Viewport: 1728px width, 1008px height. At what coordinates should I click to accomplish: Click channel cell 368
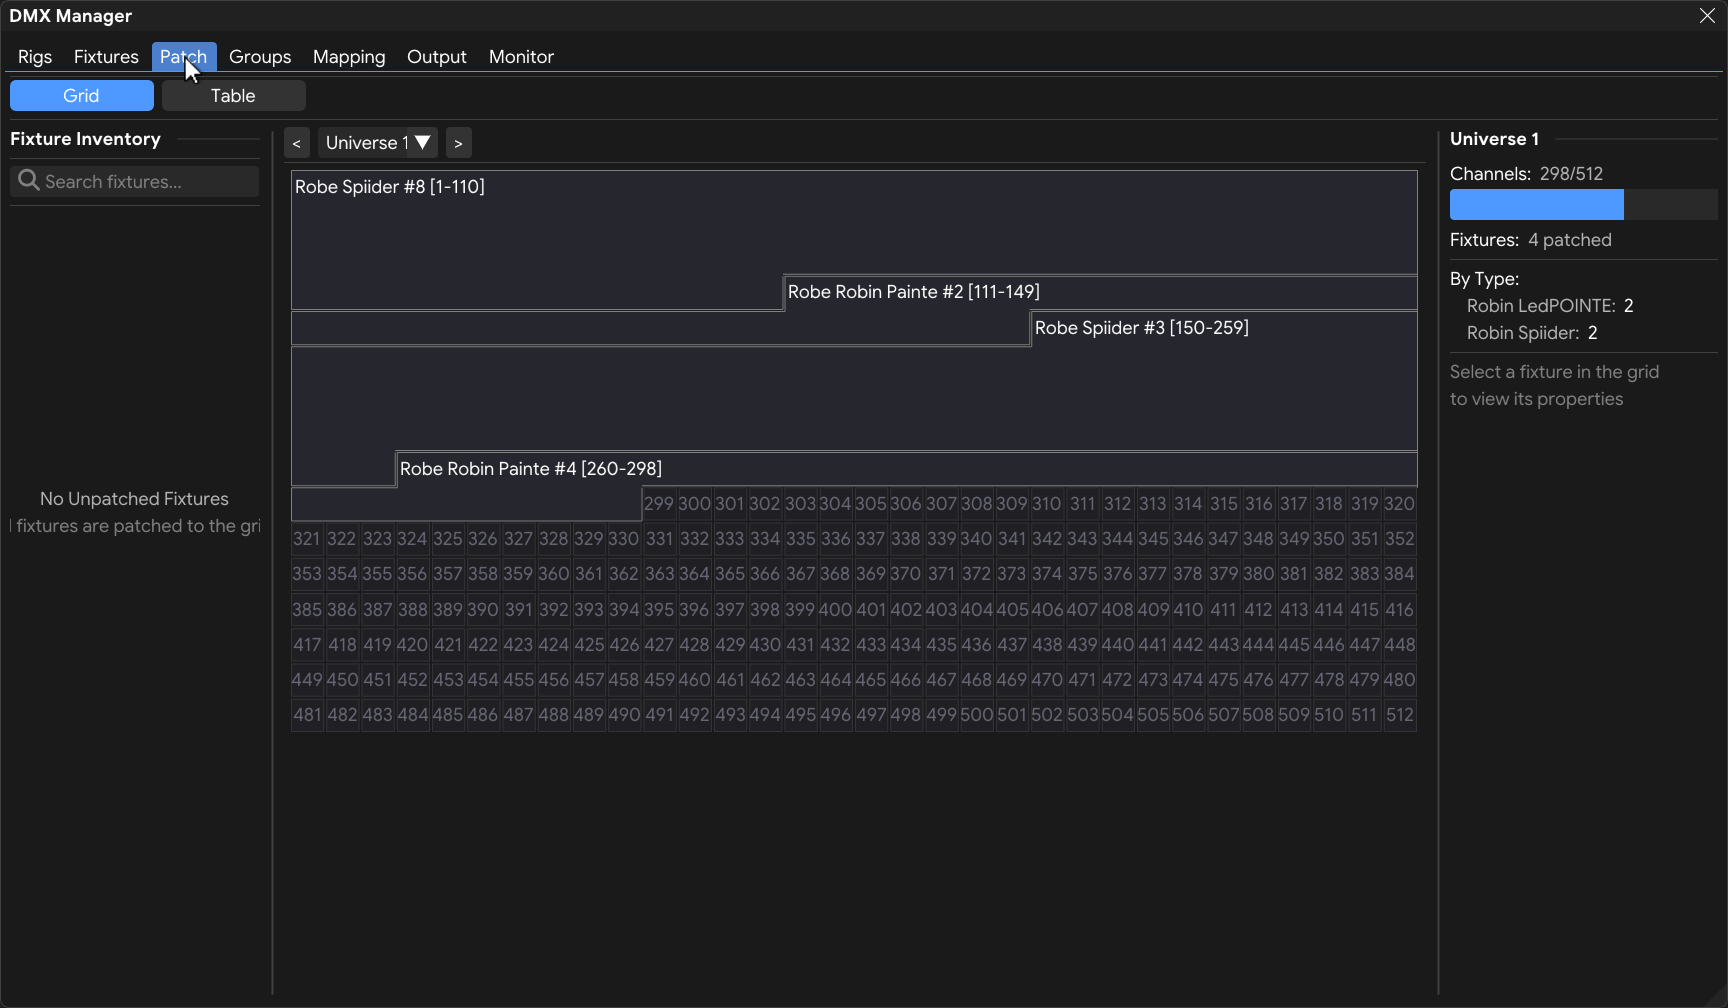point(835,574)
